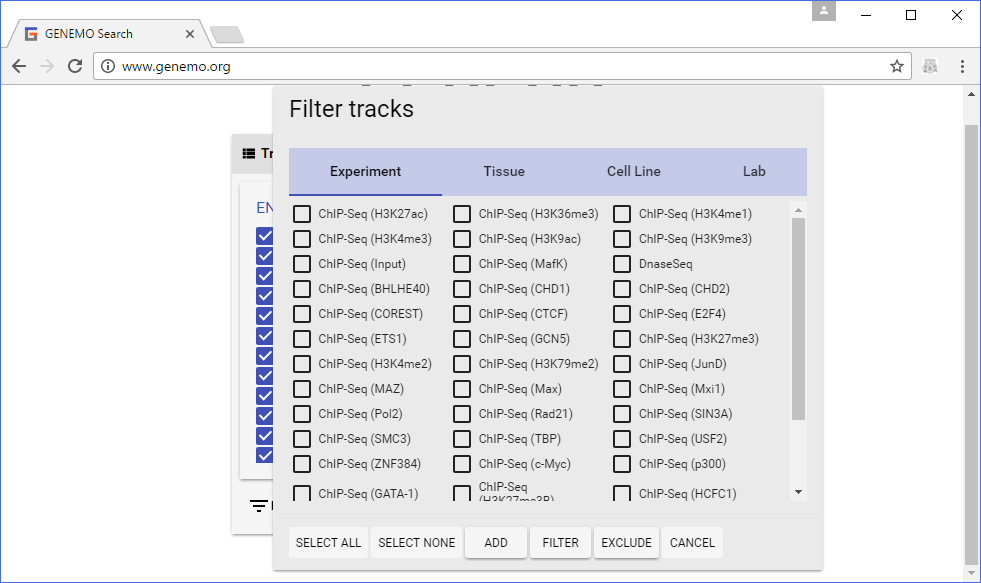
Task: Click the address bar URL field
Action: coord(500,67)
